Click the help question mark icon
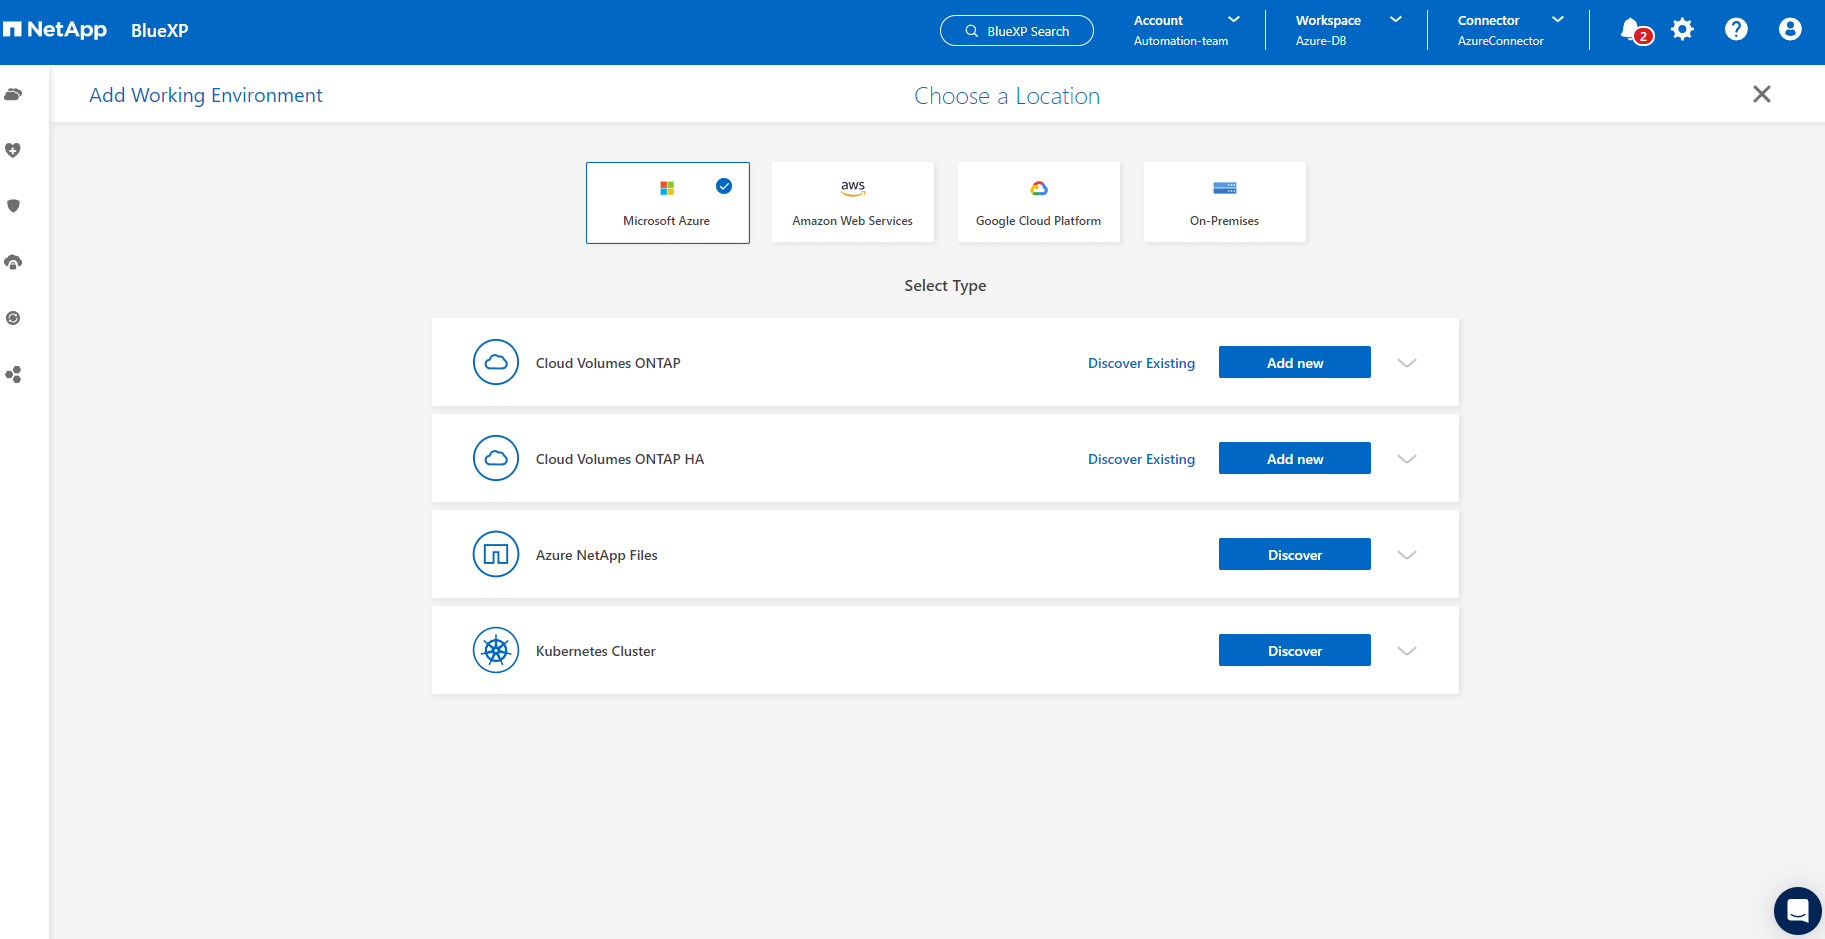This screenshot has width=1825, height=939. 1736,30
